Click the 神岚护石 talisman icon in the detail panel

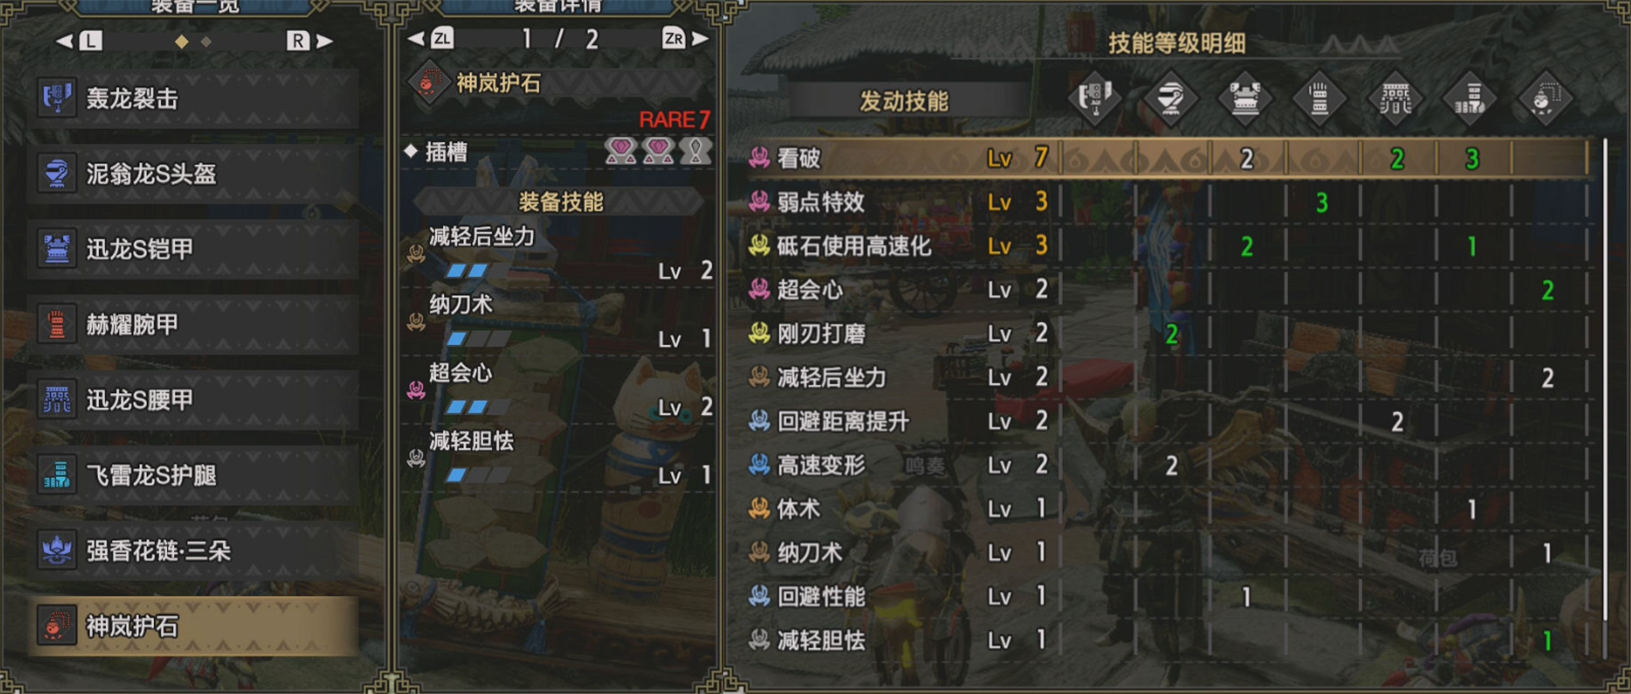[429, 83]
